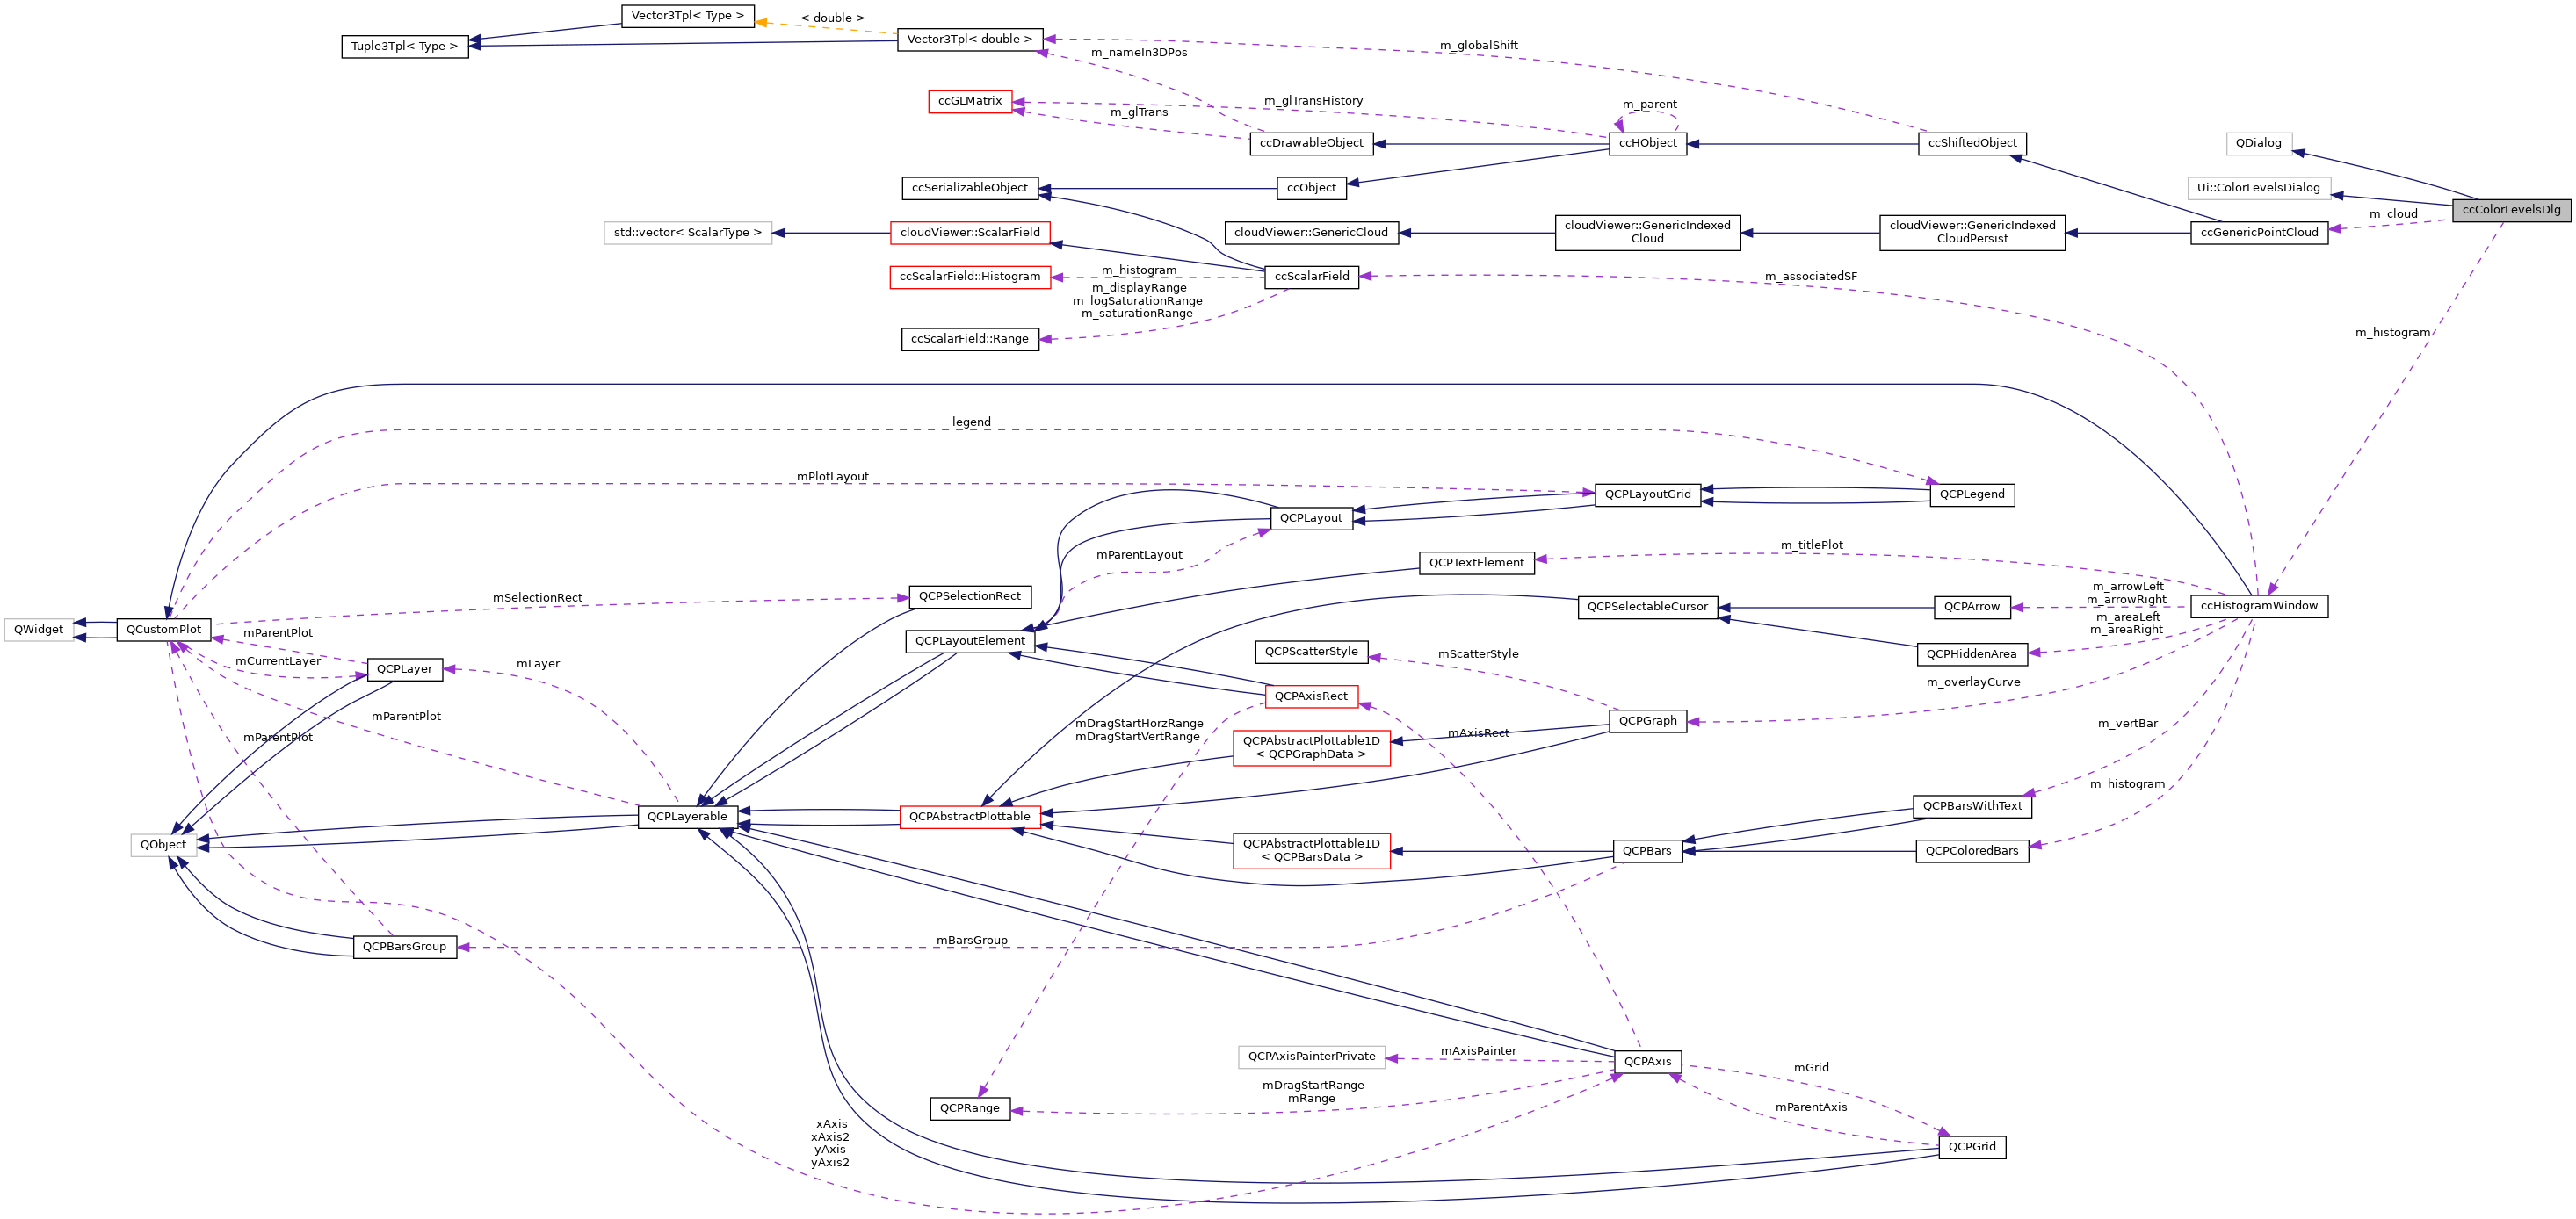Open the ccGLMatrix class documentation

[x=971, y=100]
